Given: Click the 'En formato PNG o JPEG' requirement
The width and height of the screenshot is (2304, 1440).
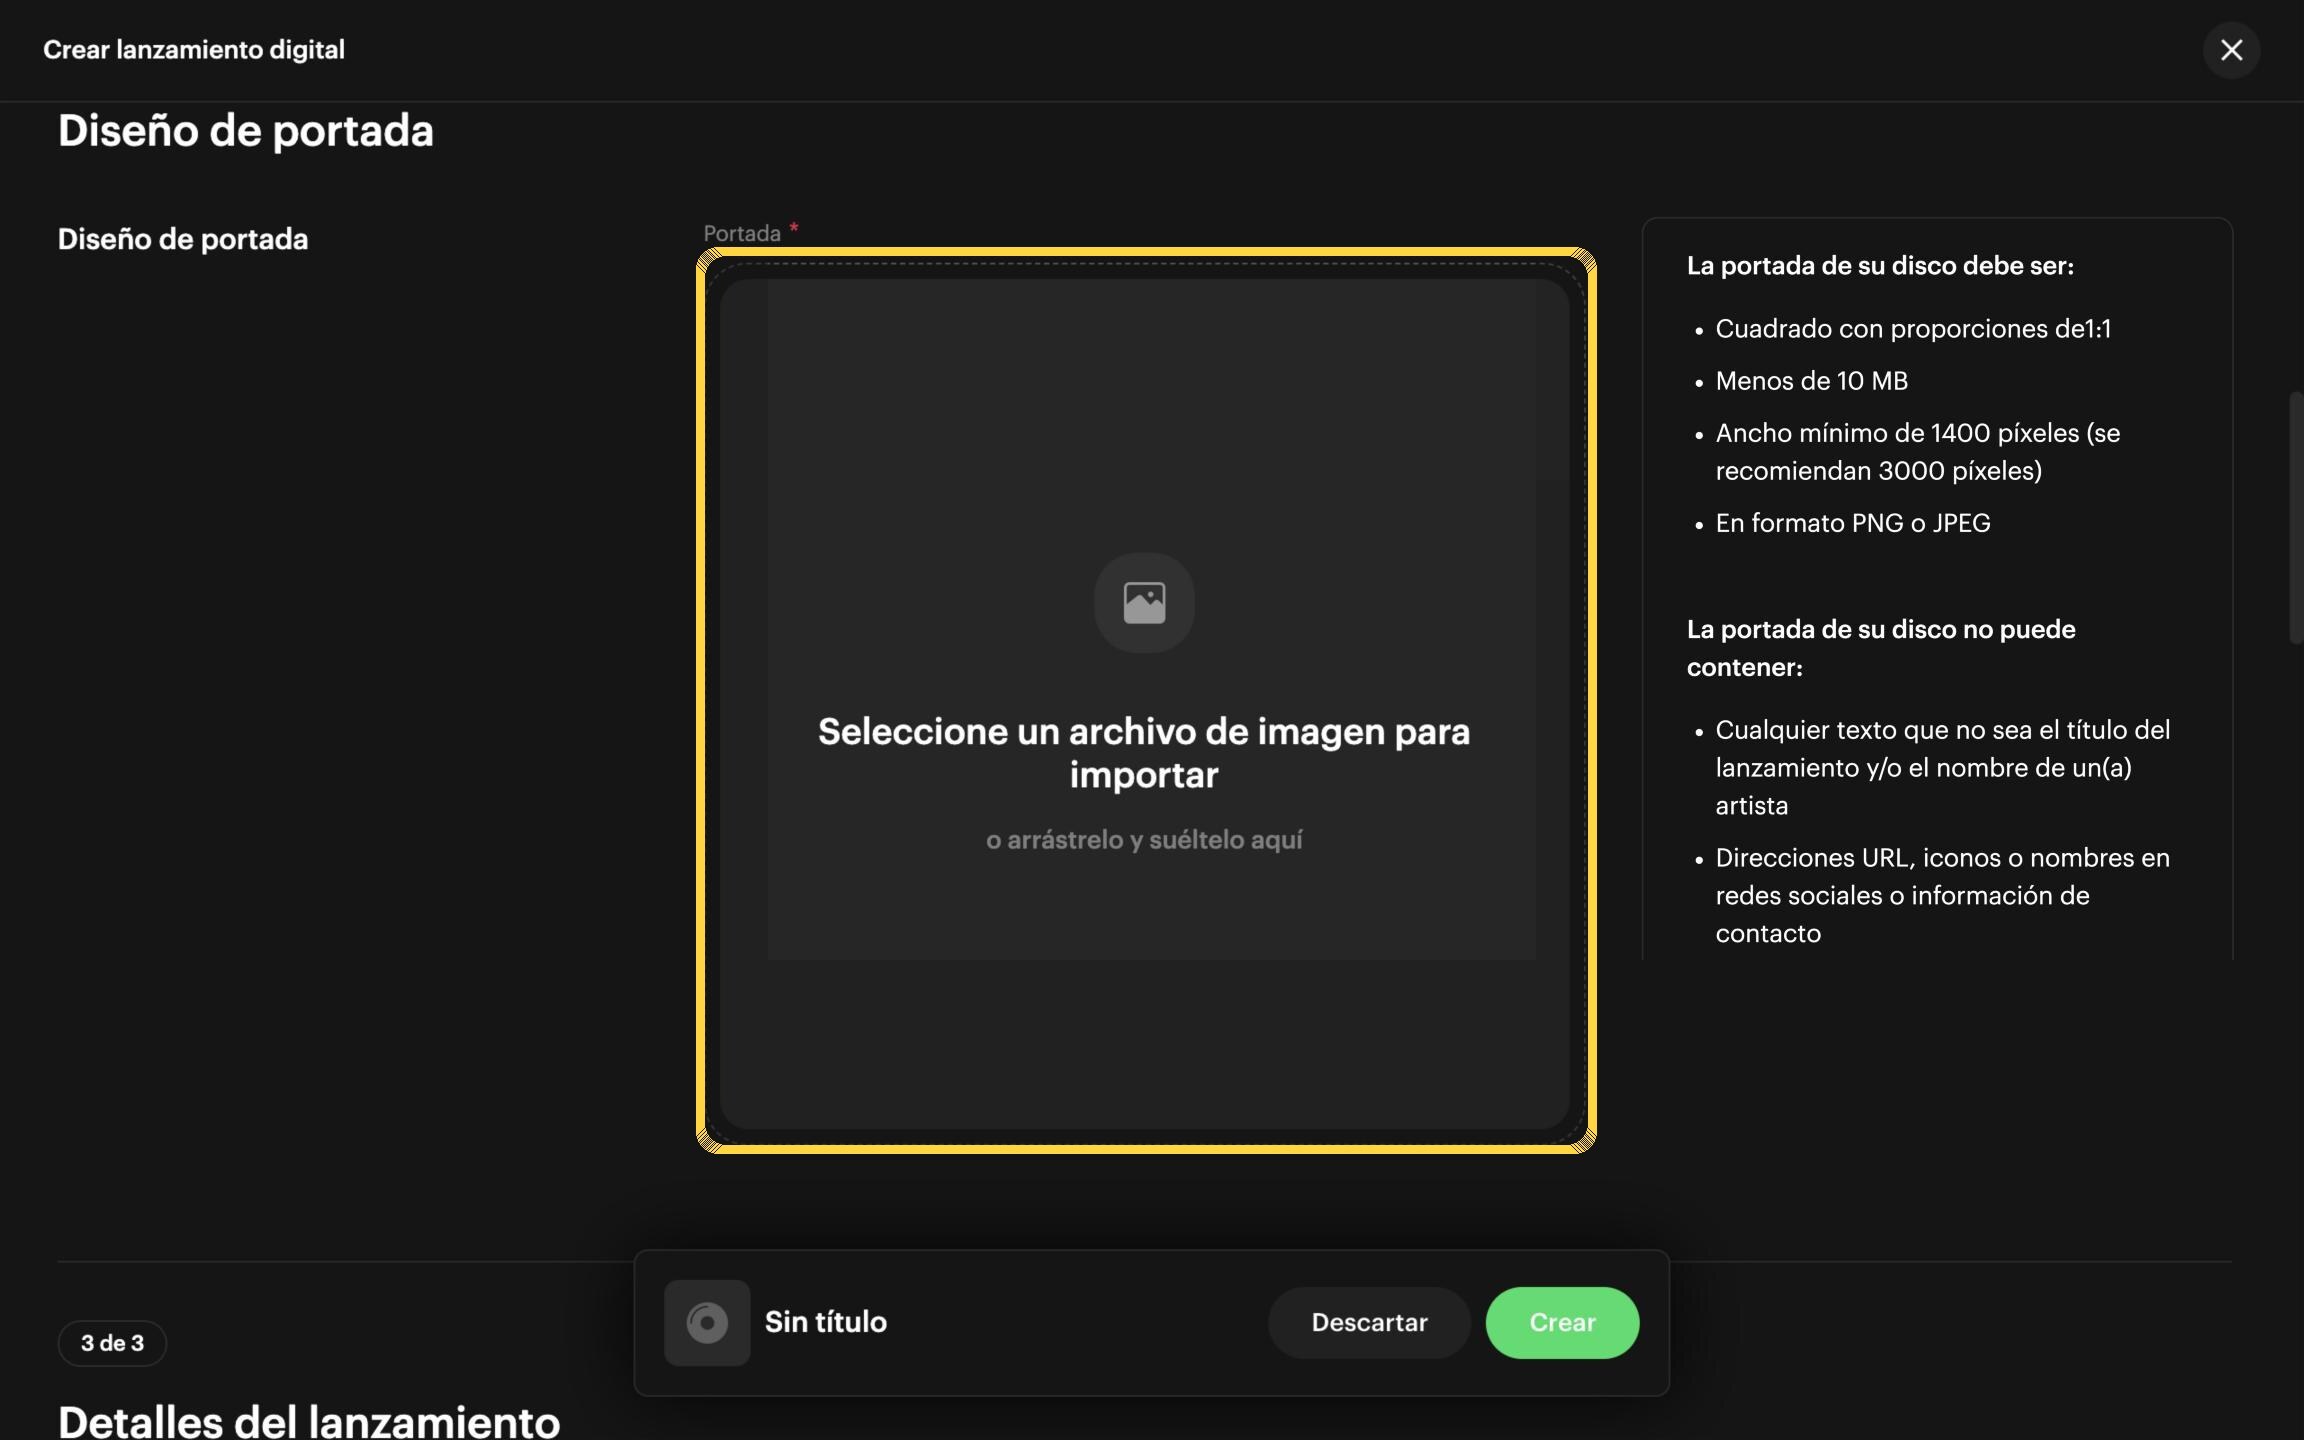Looking at the screenshot, I should coord(1853,523).
